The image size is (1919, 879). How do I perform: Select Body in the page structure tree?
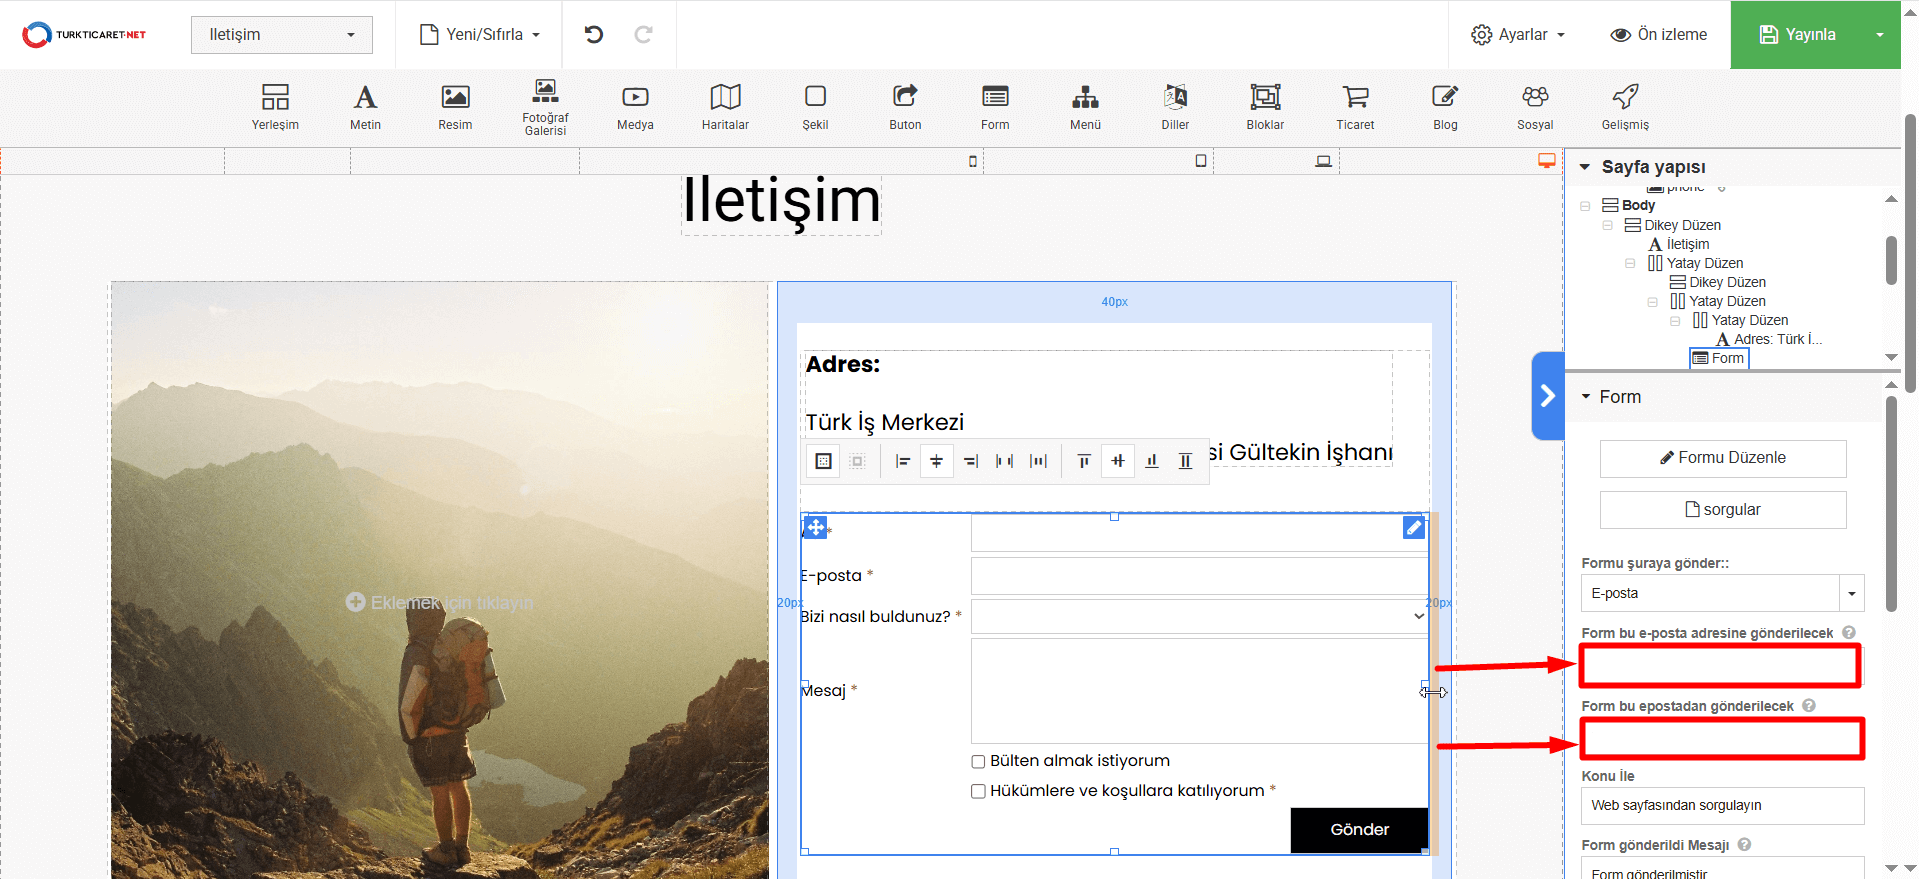1638,205
